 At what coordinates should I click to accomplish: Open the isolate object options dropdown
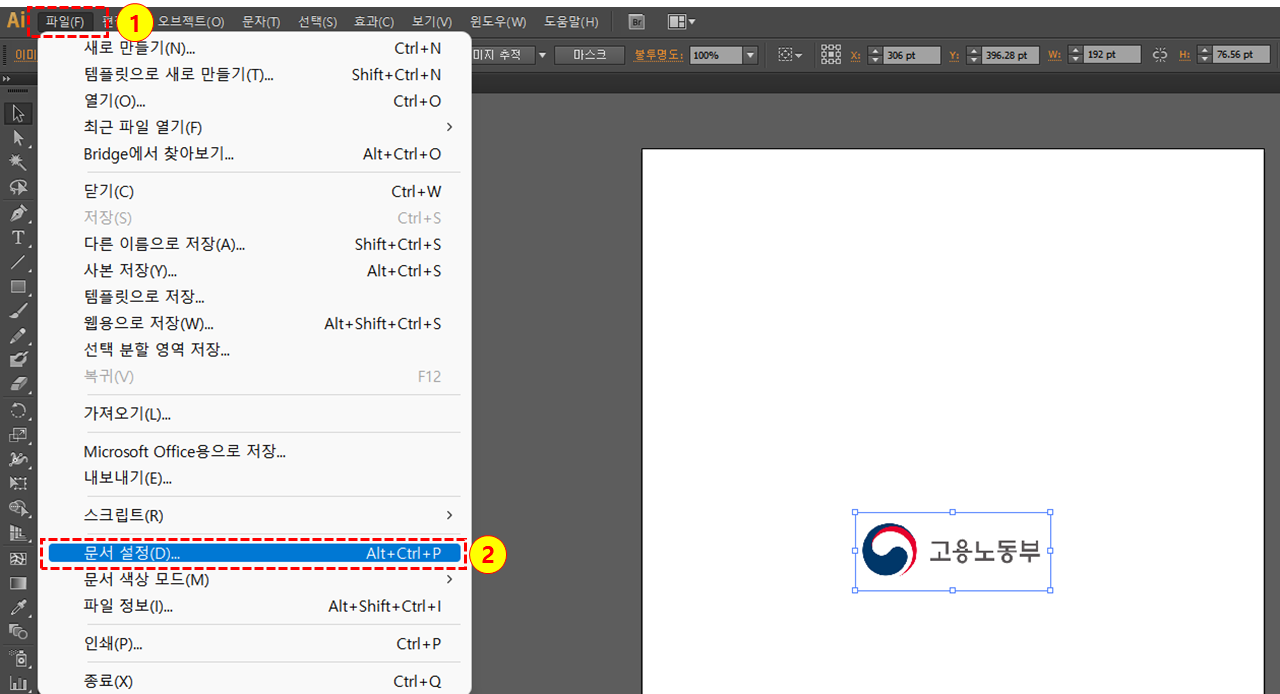[790, 55]
